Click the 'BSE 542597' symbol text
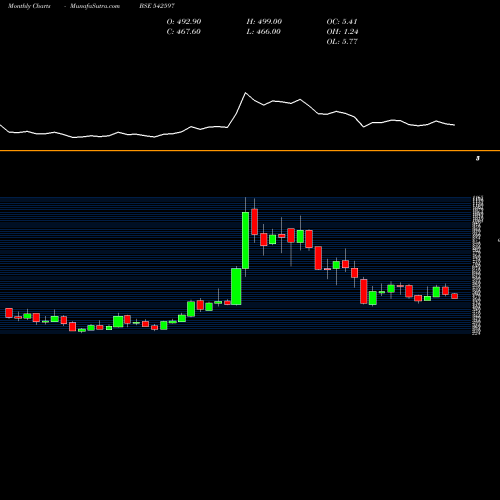The height and width of the screenshot is (500, 500). point(157,6)
